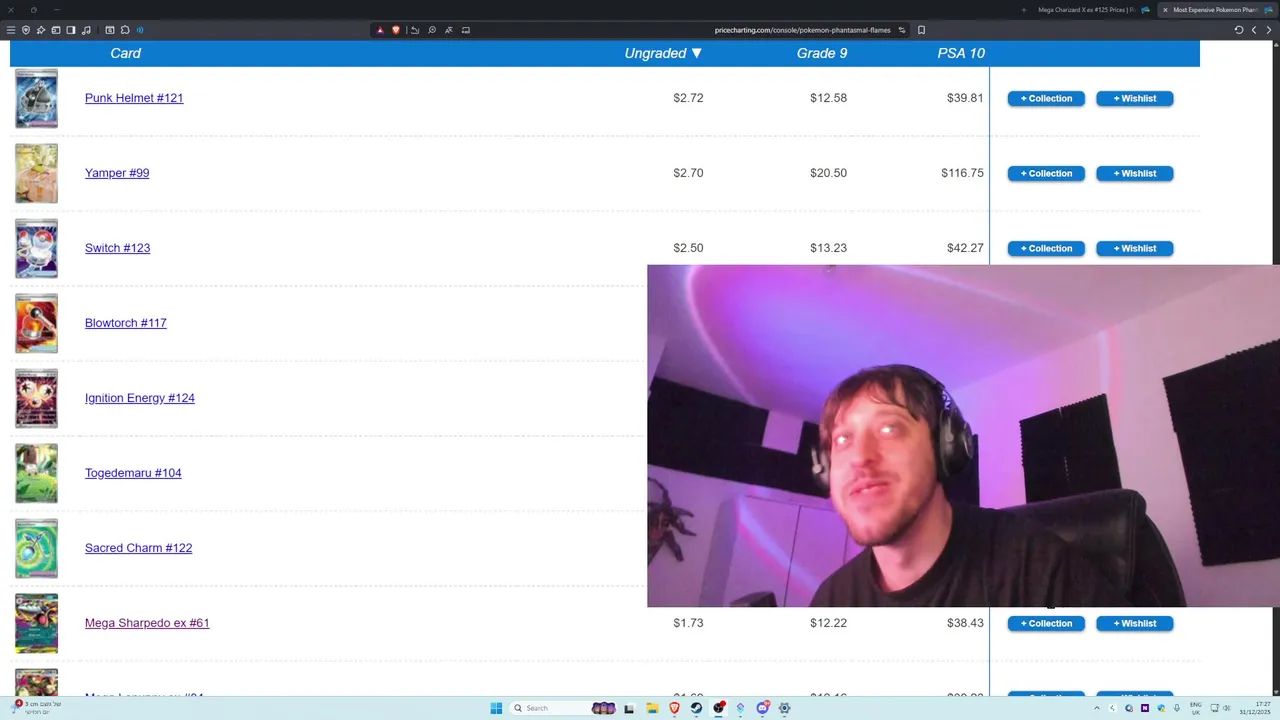Add Yamper to Collection
The image size is (1280, 720).
tap(1046, 173)
